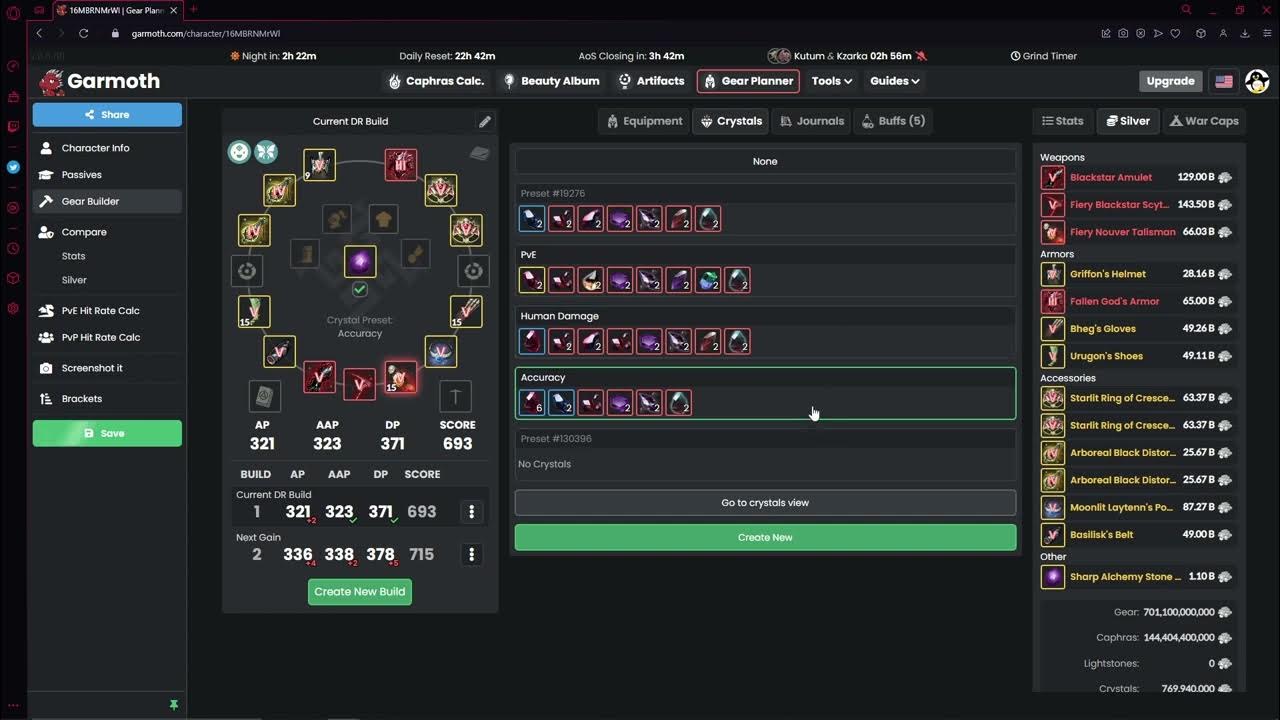Click the Basilisk's Belt icon

point(1053,535)
